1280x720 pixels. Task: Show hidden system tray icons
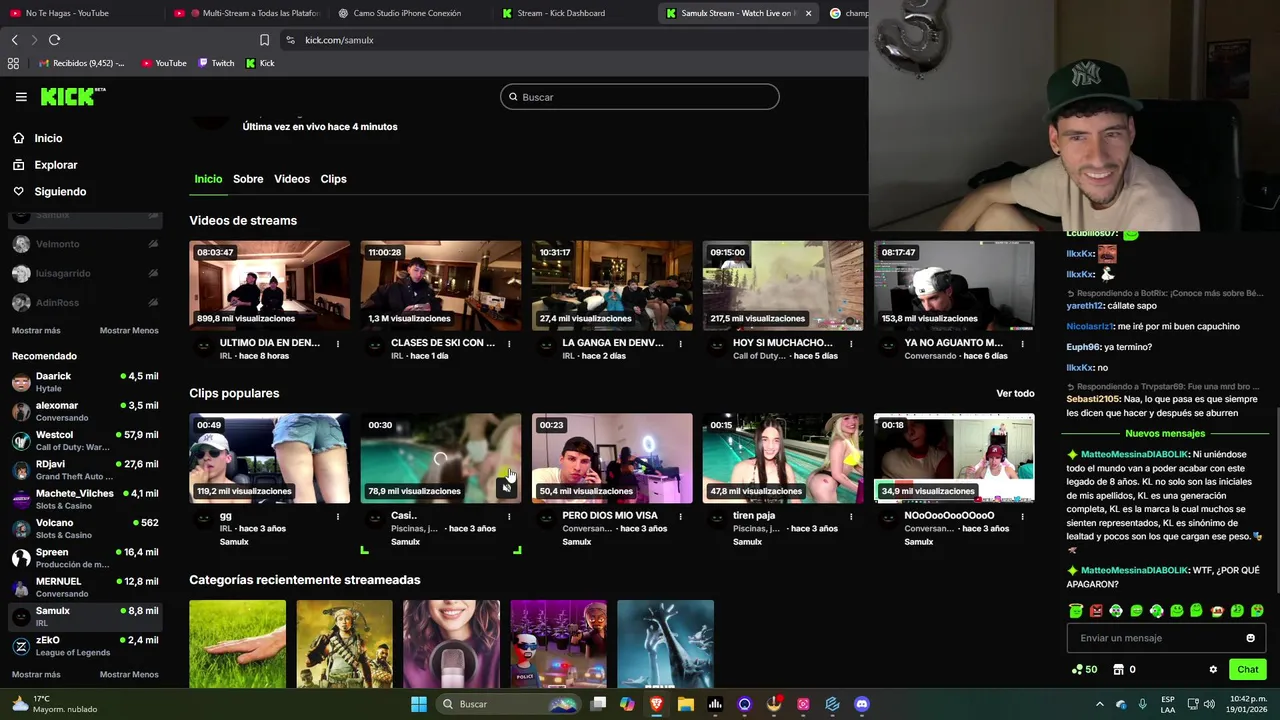tap(1100, 704)
